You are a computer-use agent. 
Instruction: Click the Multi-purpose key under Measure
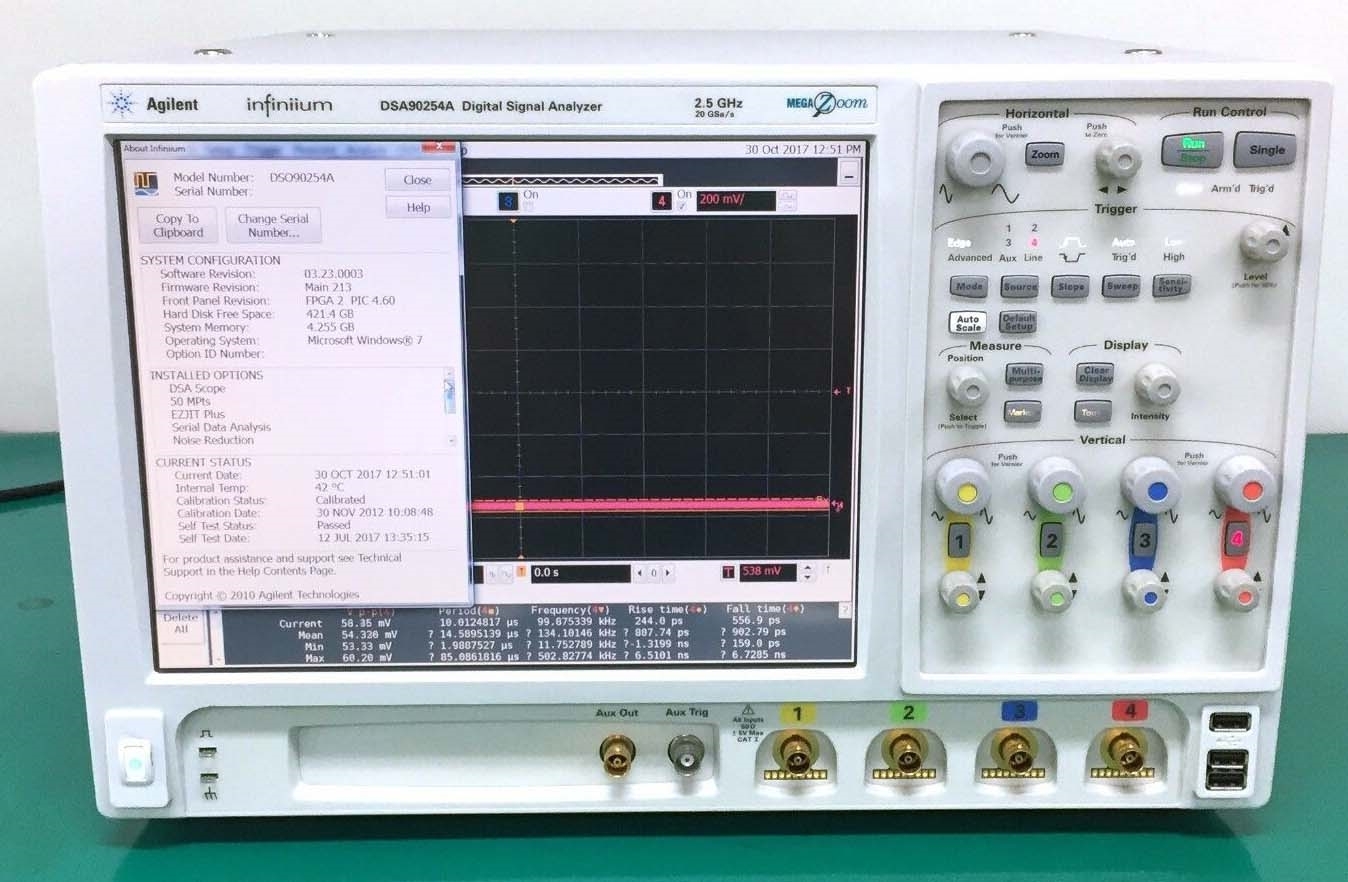(x=1023, y=375)
